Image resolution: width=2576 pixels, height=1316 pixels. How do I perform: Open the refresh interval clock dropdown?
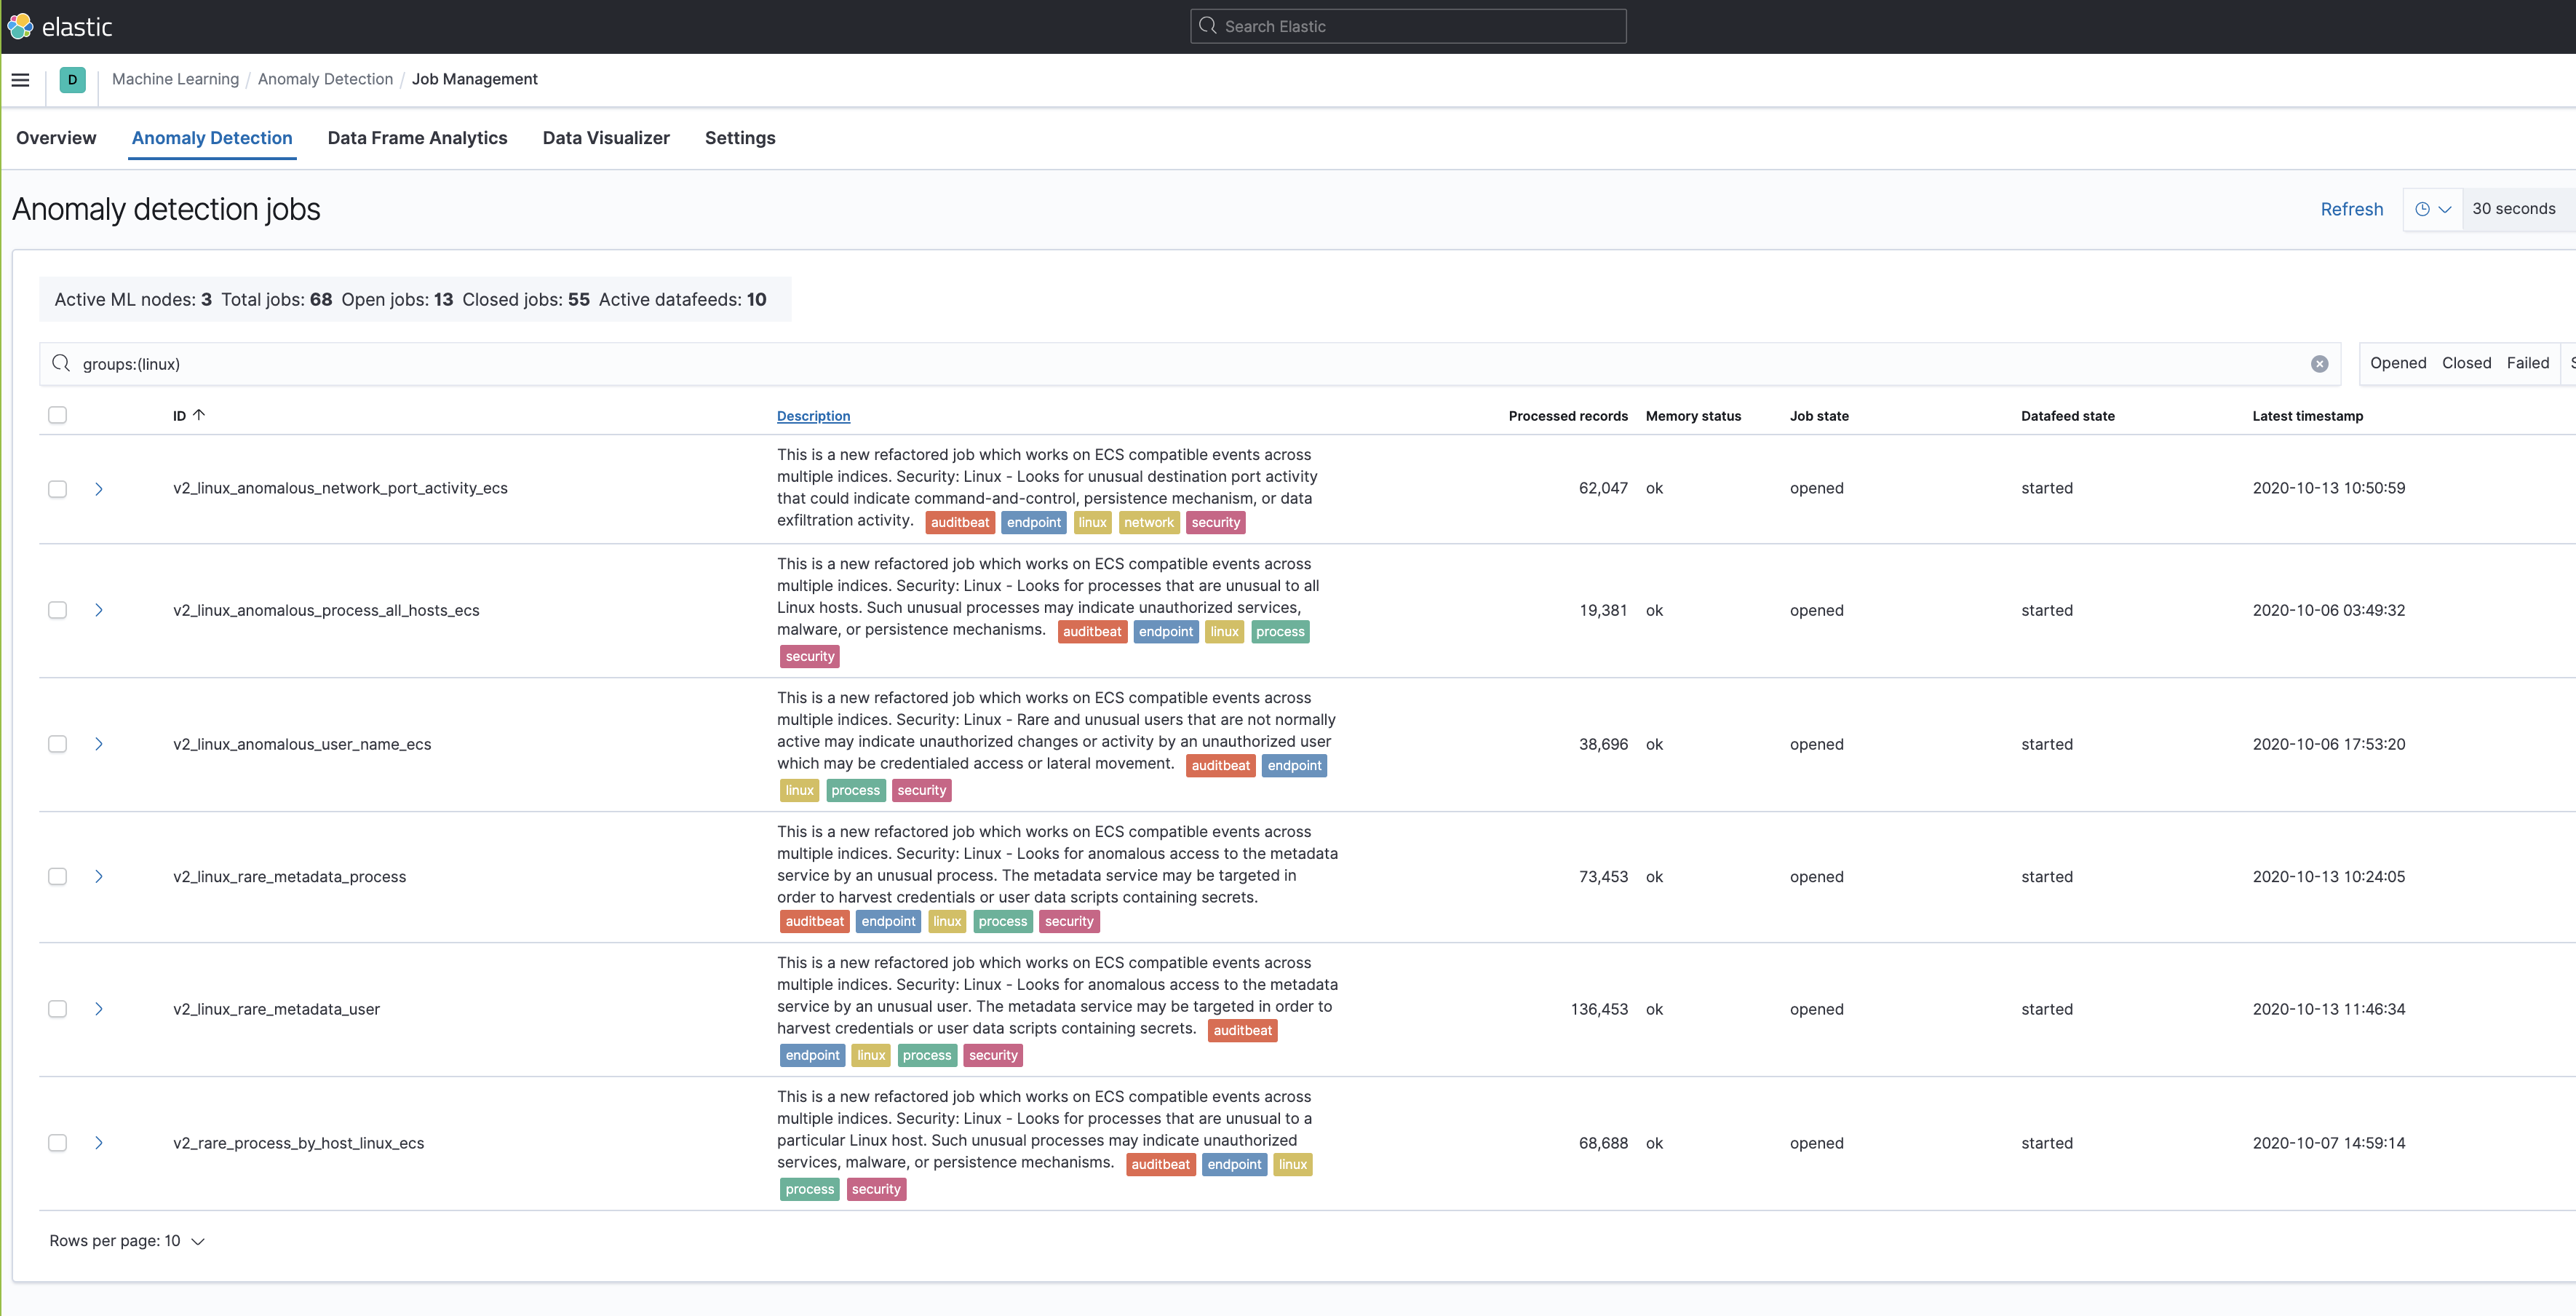point(2432,209)
